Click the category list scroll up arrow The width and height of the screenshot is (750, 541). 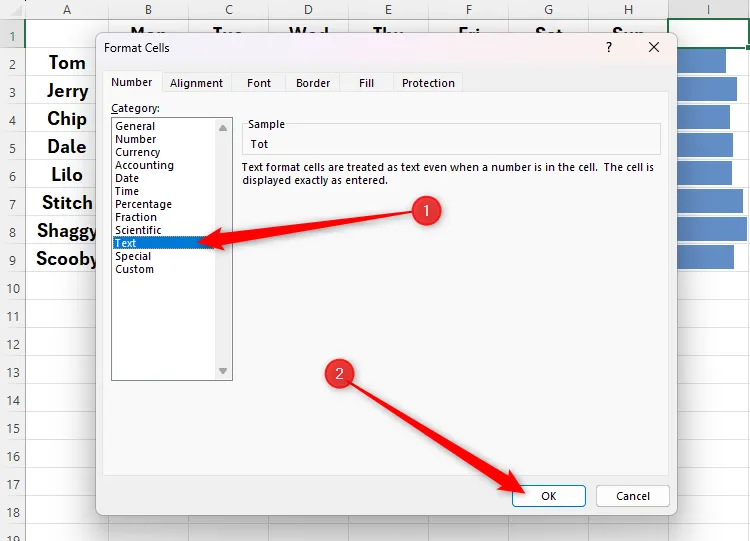click(224, 125)
